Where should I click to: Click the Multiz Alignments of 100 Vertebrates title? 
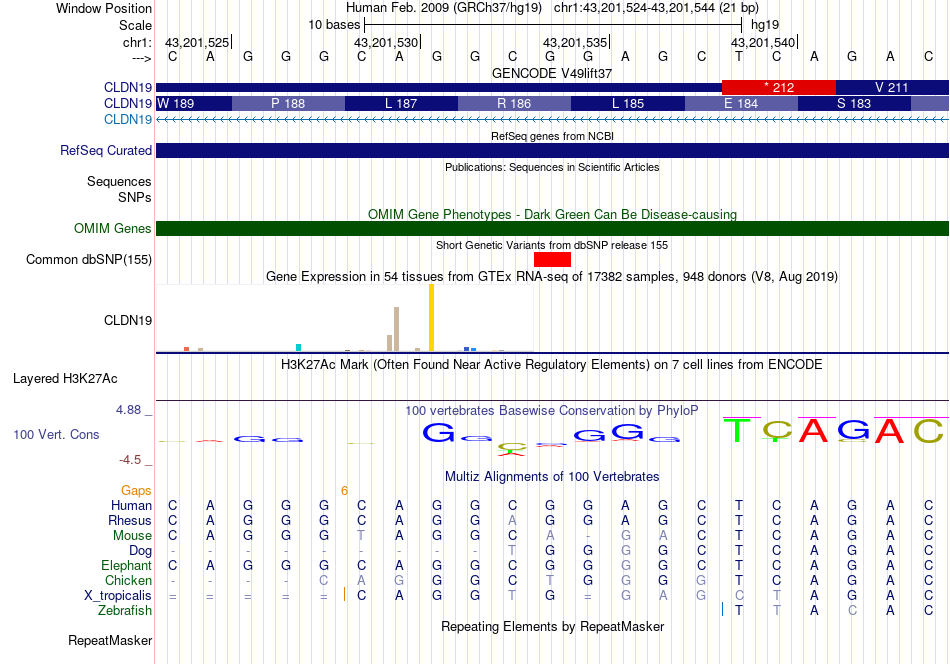pos(552,477)
